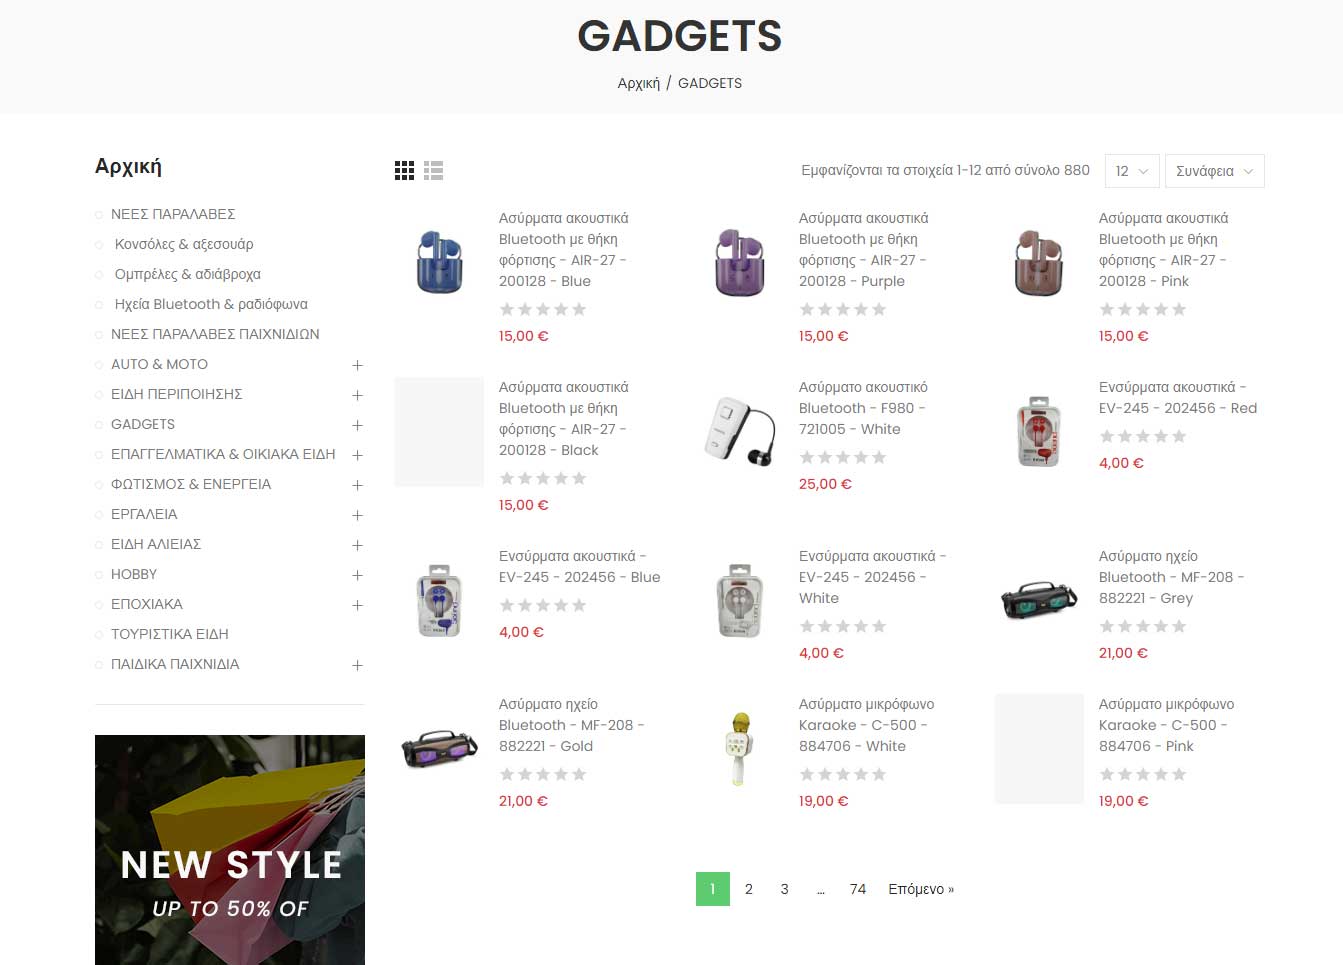Switch to list view layout
The height and width of the screenshot is (965, 1343).
[433, 171]
